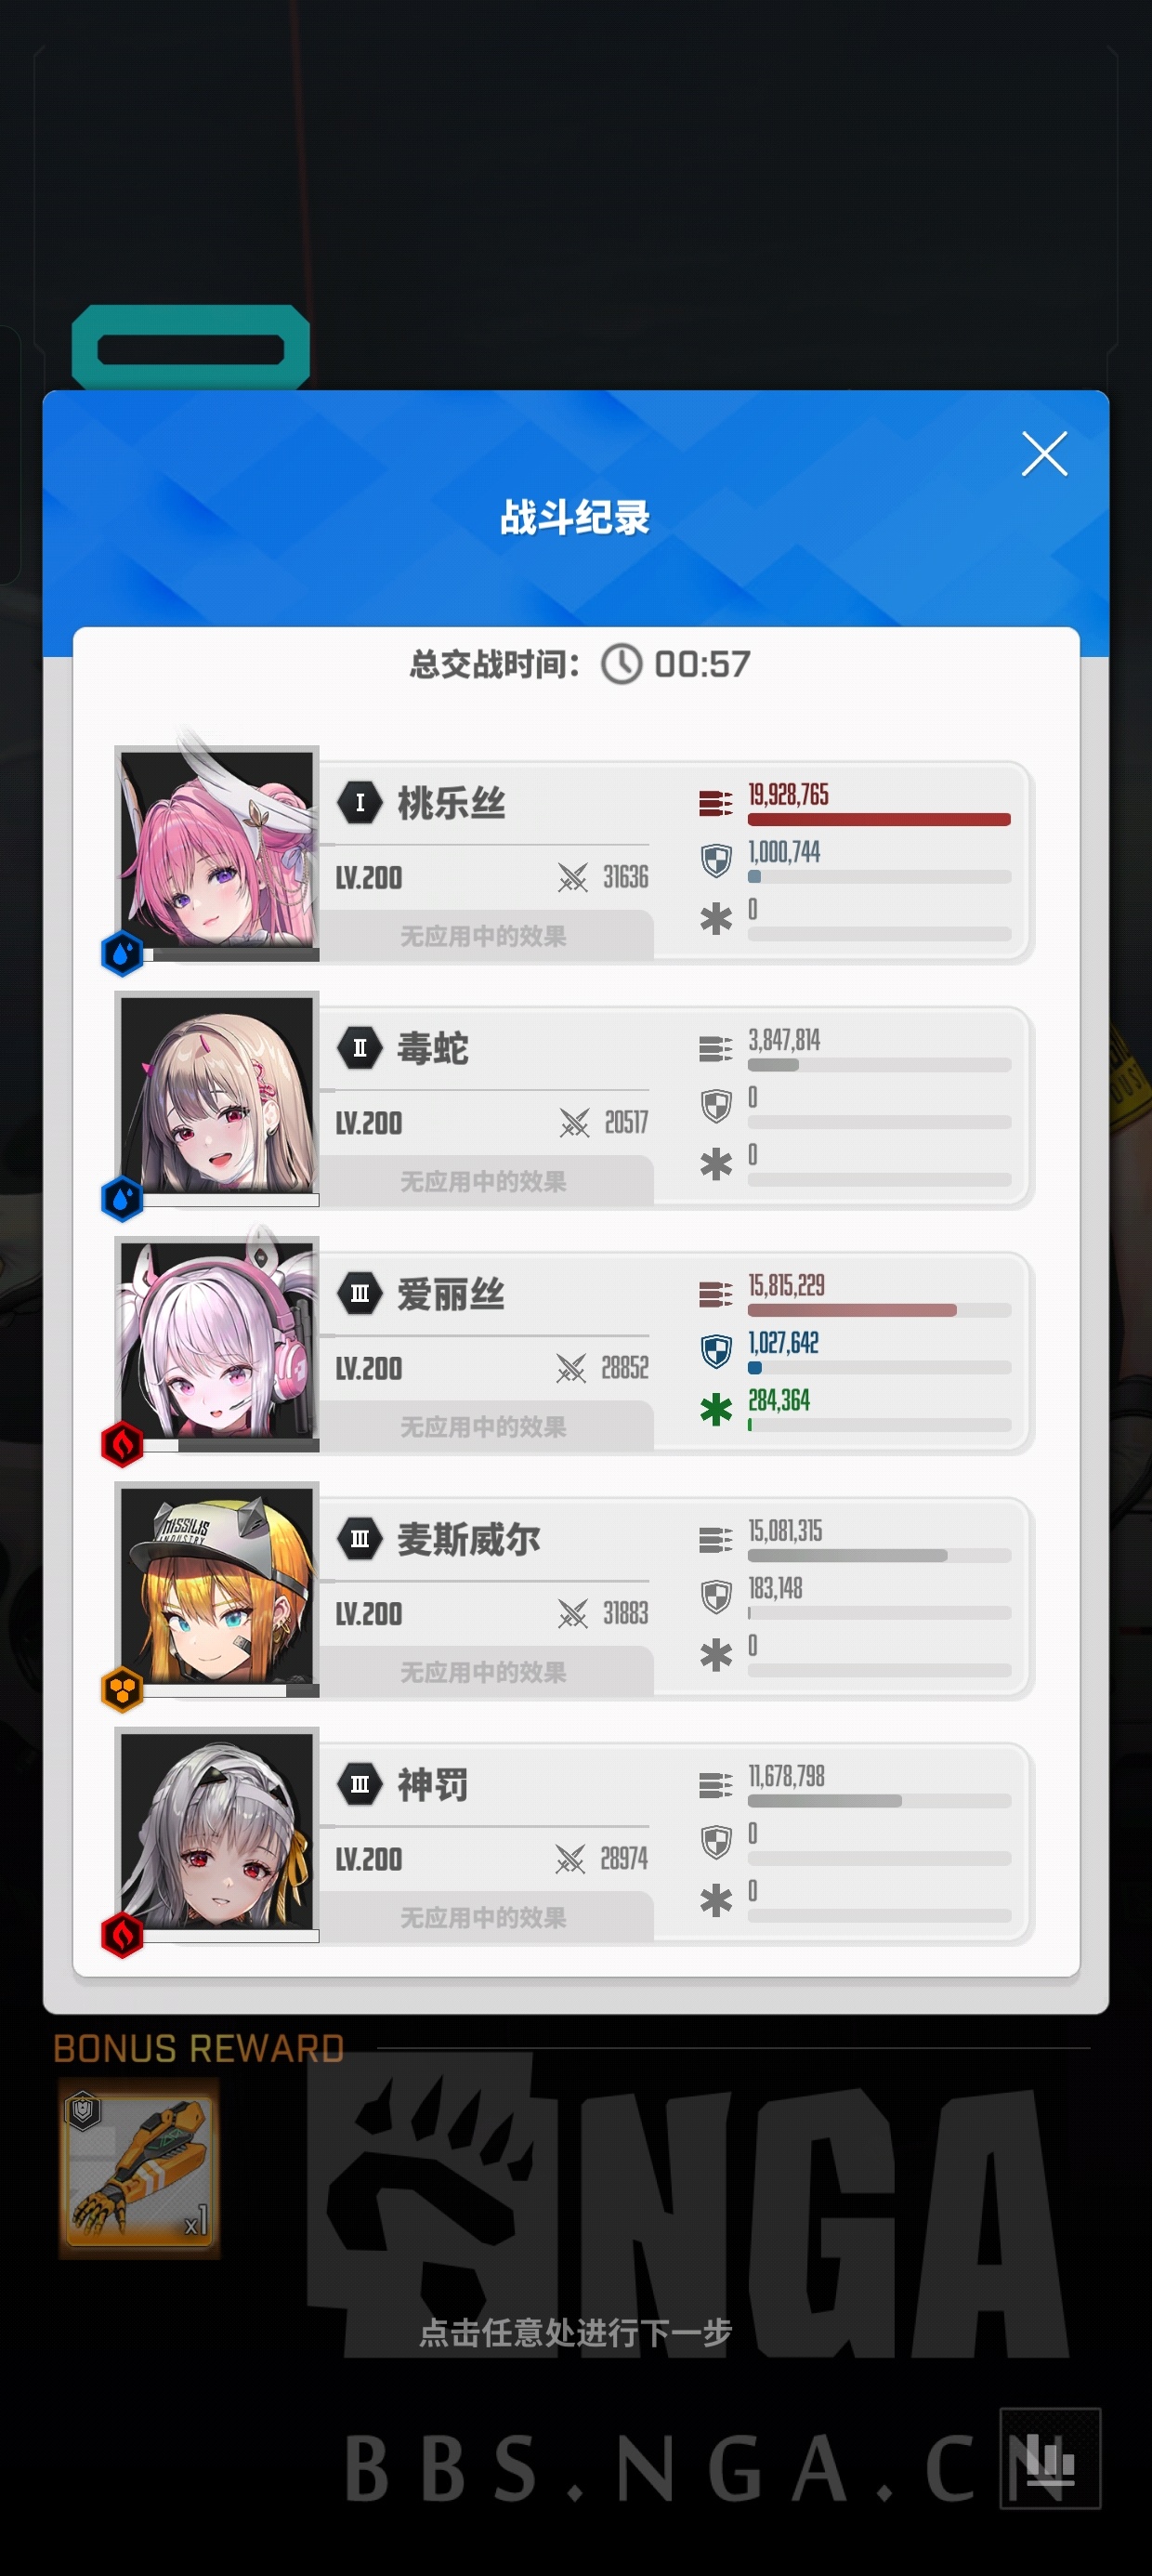Image resolution: width=1152 pixels, height=2576 pixels.
Task: Click 麦斯威尔 iron element hexagon badge
Action: [x=123, y=1689]
